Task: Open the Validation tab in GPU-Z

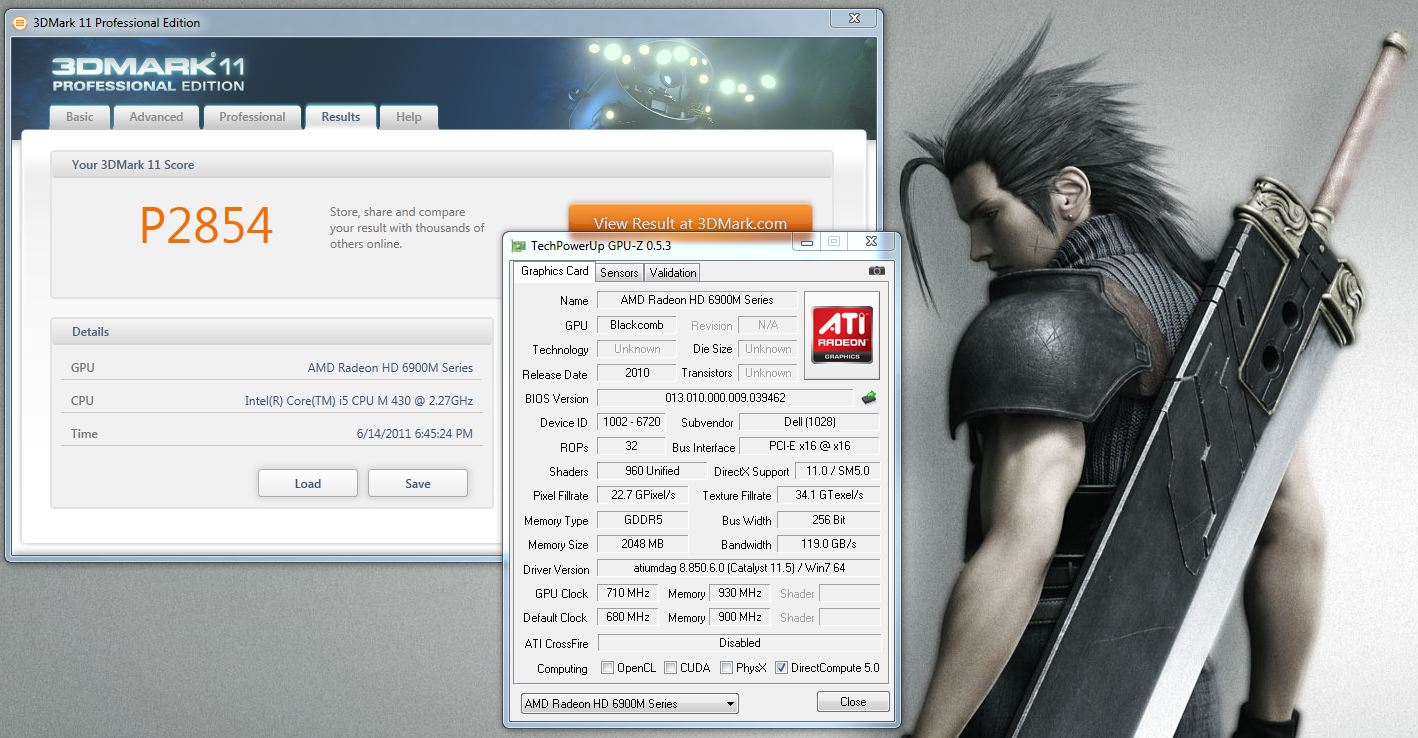Action: tap(673, 273)
